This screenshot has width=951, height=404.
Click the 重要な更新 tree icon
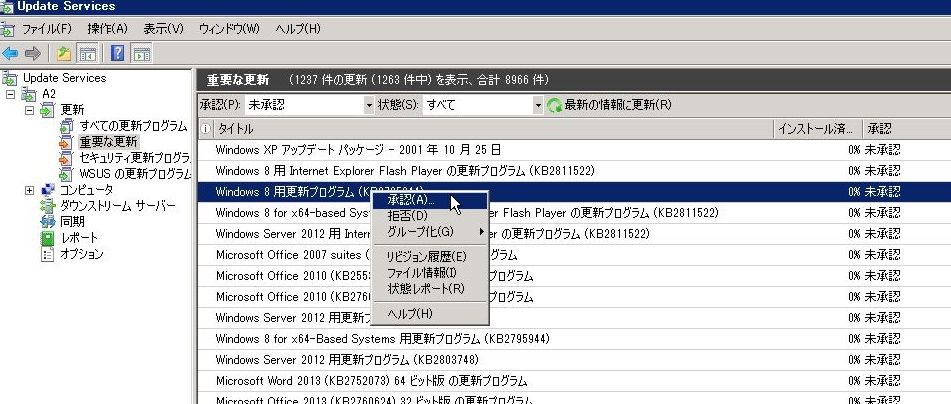[x=66, y=142]
